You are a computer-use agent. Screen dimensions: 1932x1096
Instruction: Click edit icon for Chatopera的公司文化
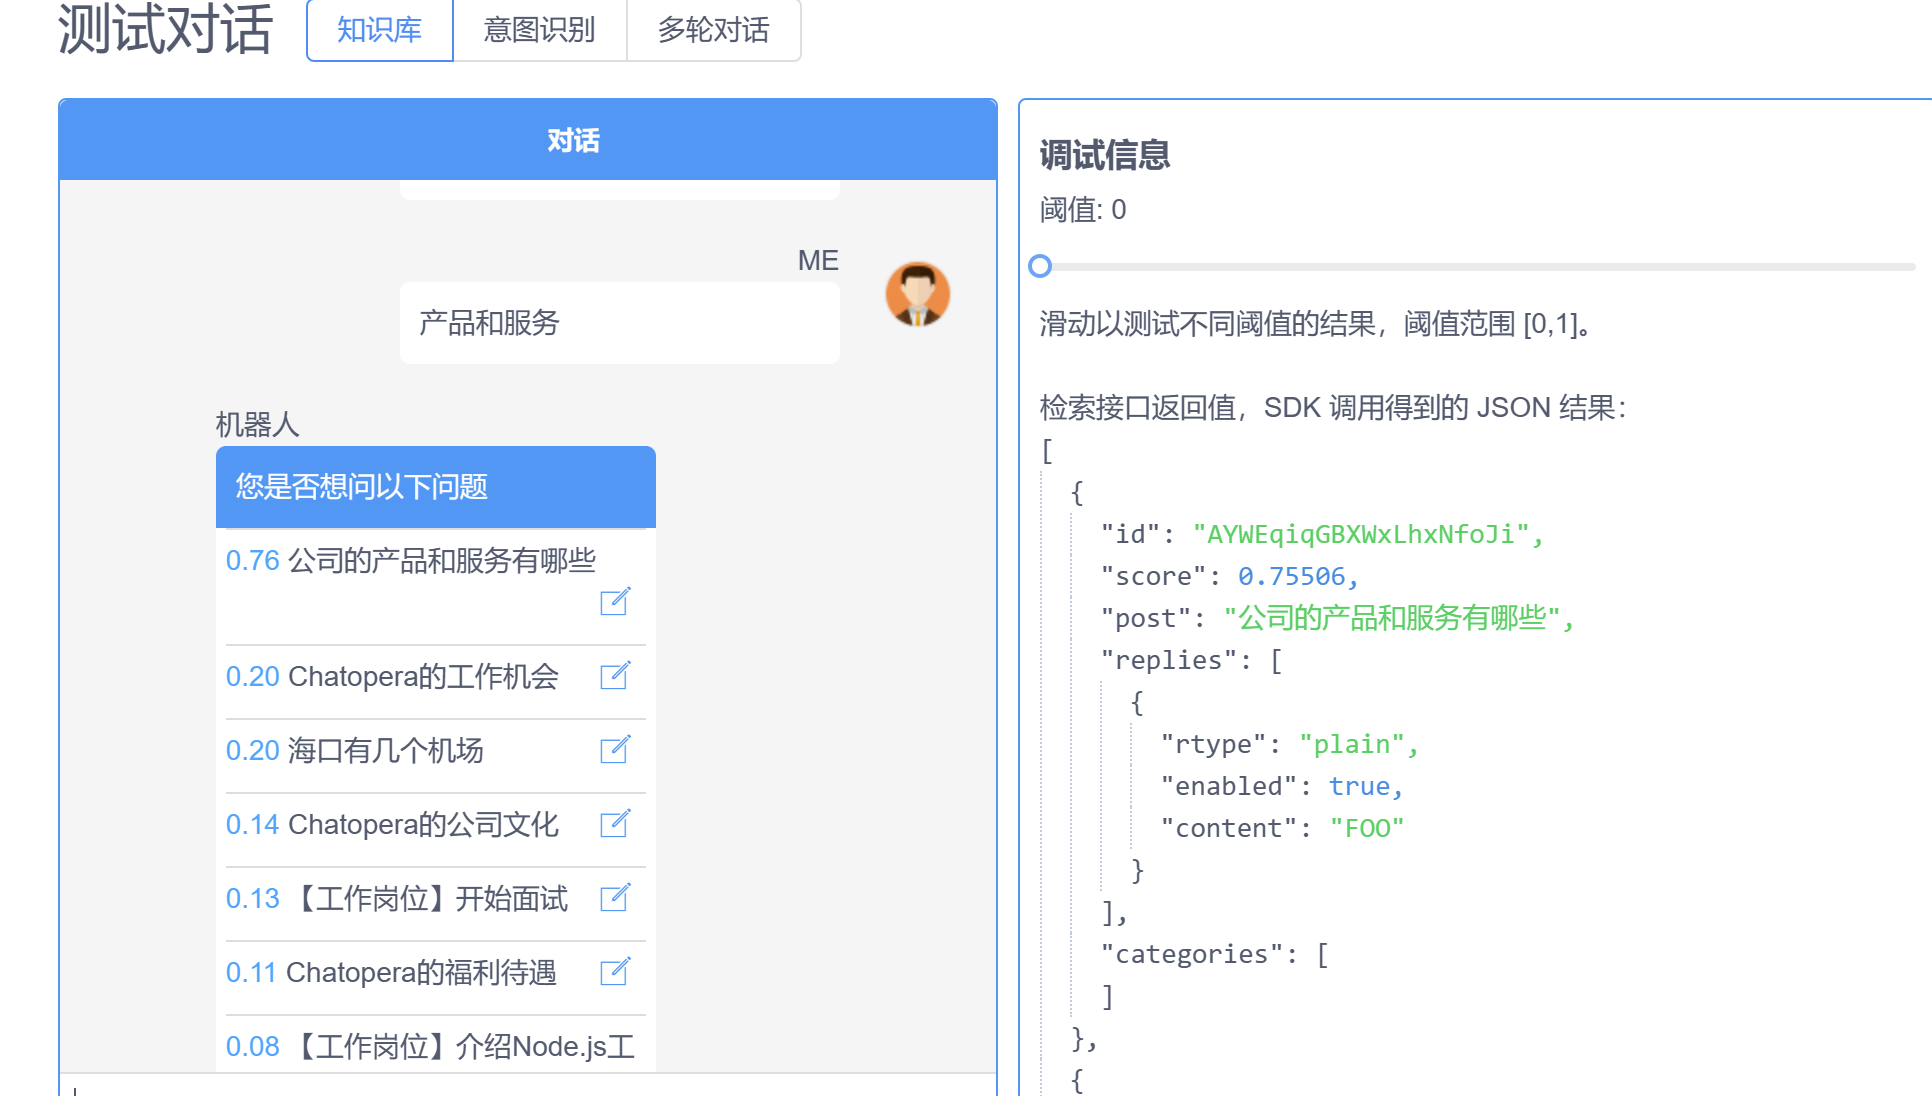615,823
